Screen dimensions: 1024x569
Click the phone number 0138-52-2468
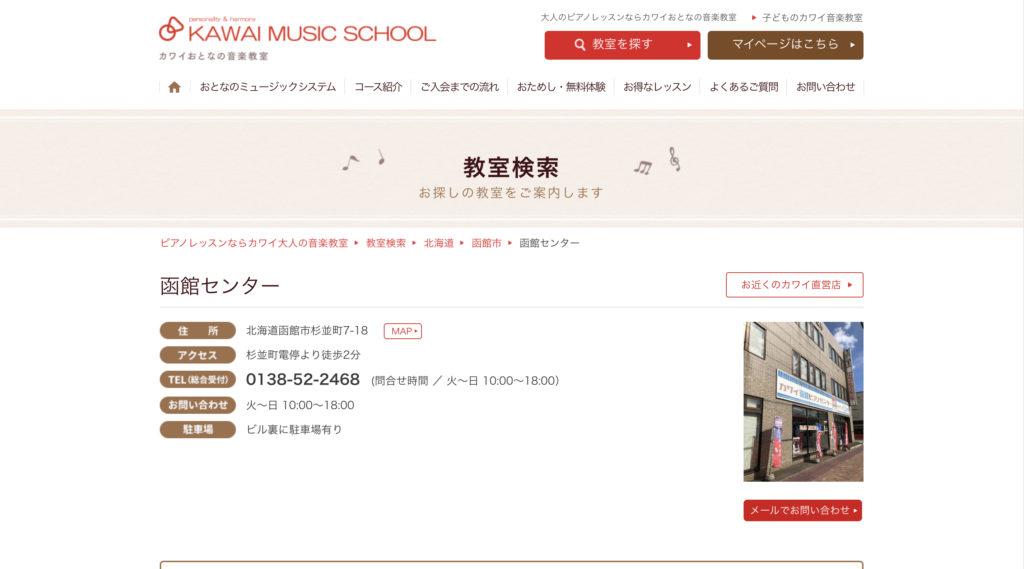tap(302, 380)
